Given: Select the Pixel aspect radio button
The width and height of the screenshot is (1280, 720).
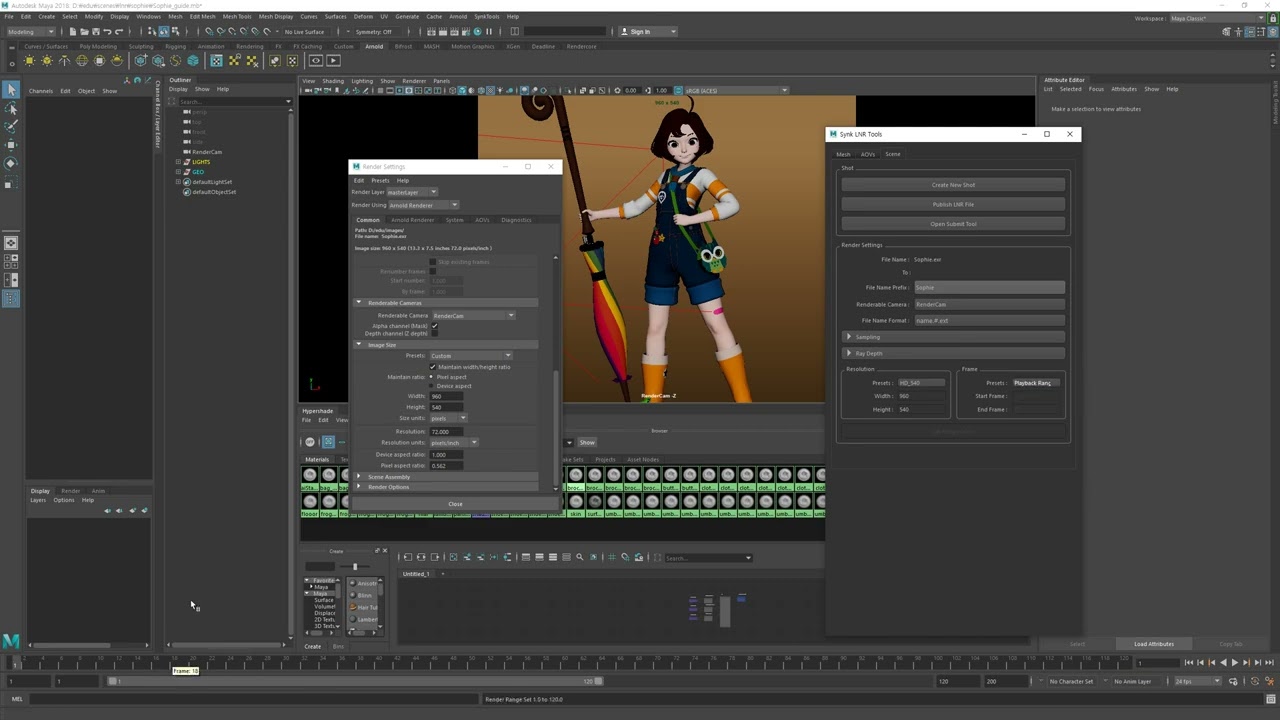Looking at the screenshot, I should (x=432, y=377).
